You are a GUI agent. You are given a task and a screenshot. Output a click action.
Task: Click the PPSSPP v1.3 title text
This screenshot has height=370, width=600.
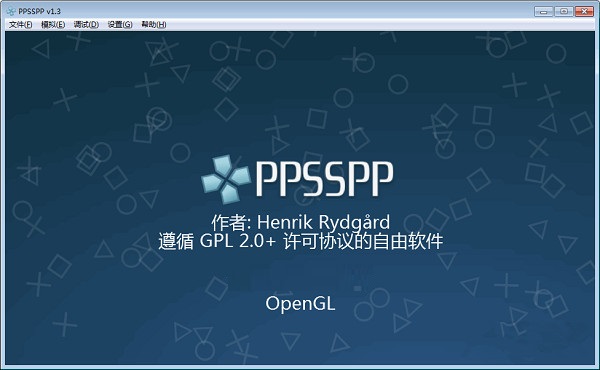[39, 11]
